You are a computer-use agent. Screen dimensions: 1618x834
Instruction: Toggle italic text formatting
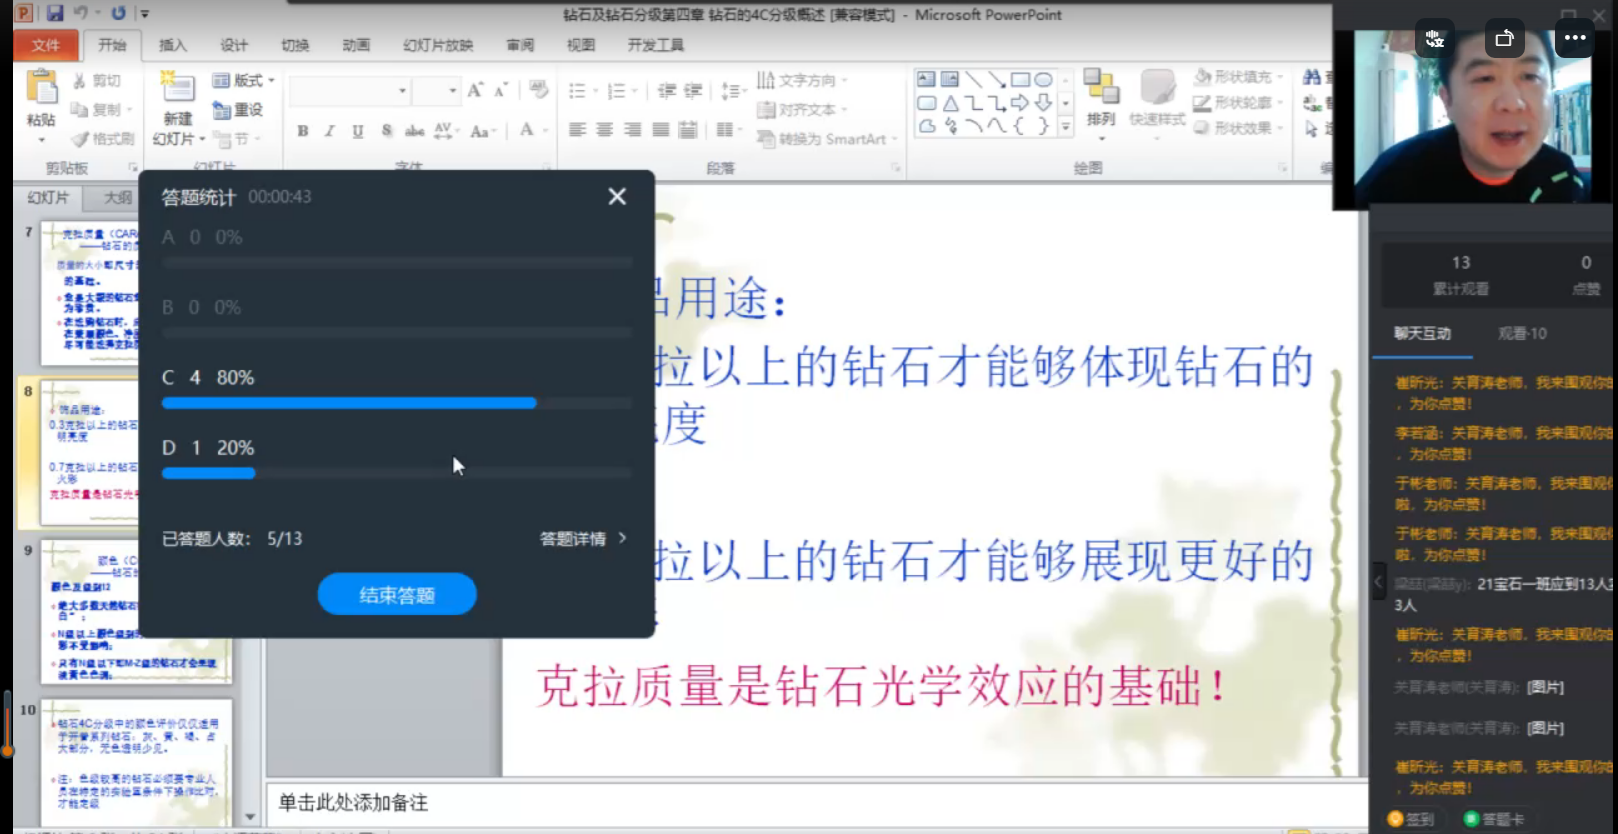coord(329,131)
